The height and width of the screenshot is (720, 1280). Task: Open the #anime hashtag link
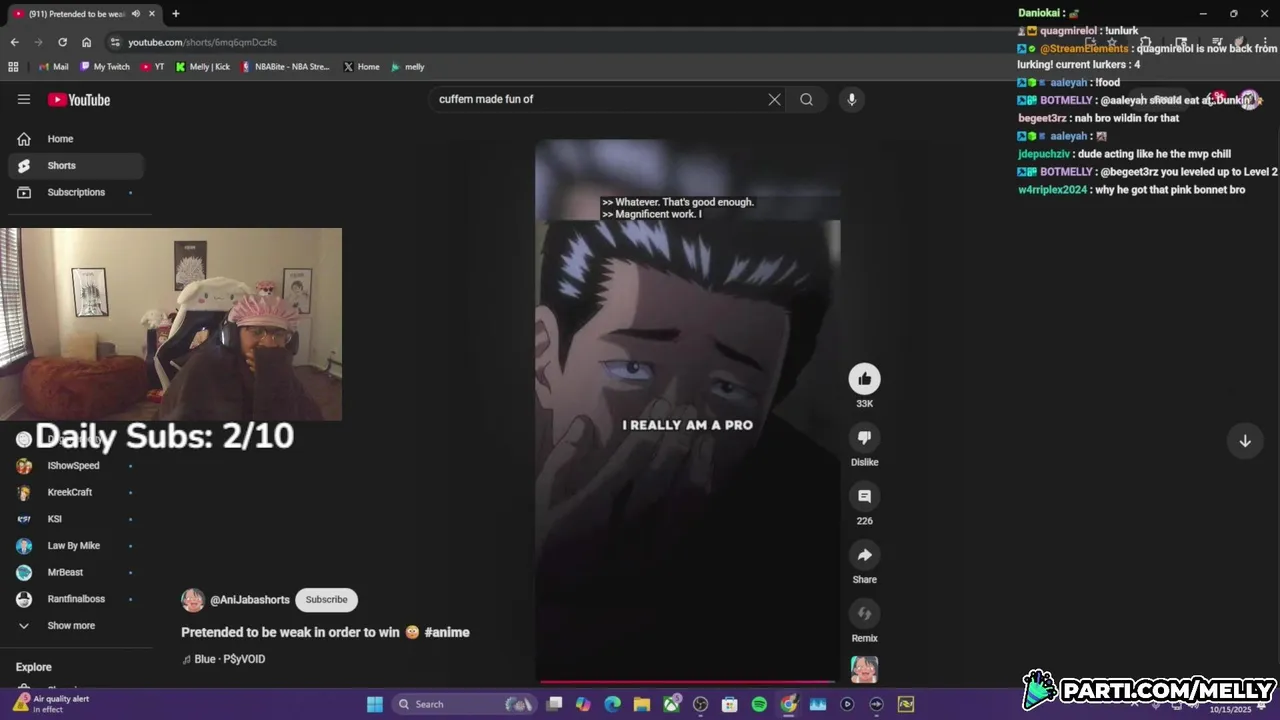coord(447,632)
